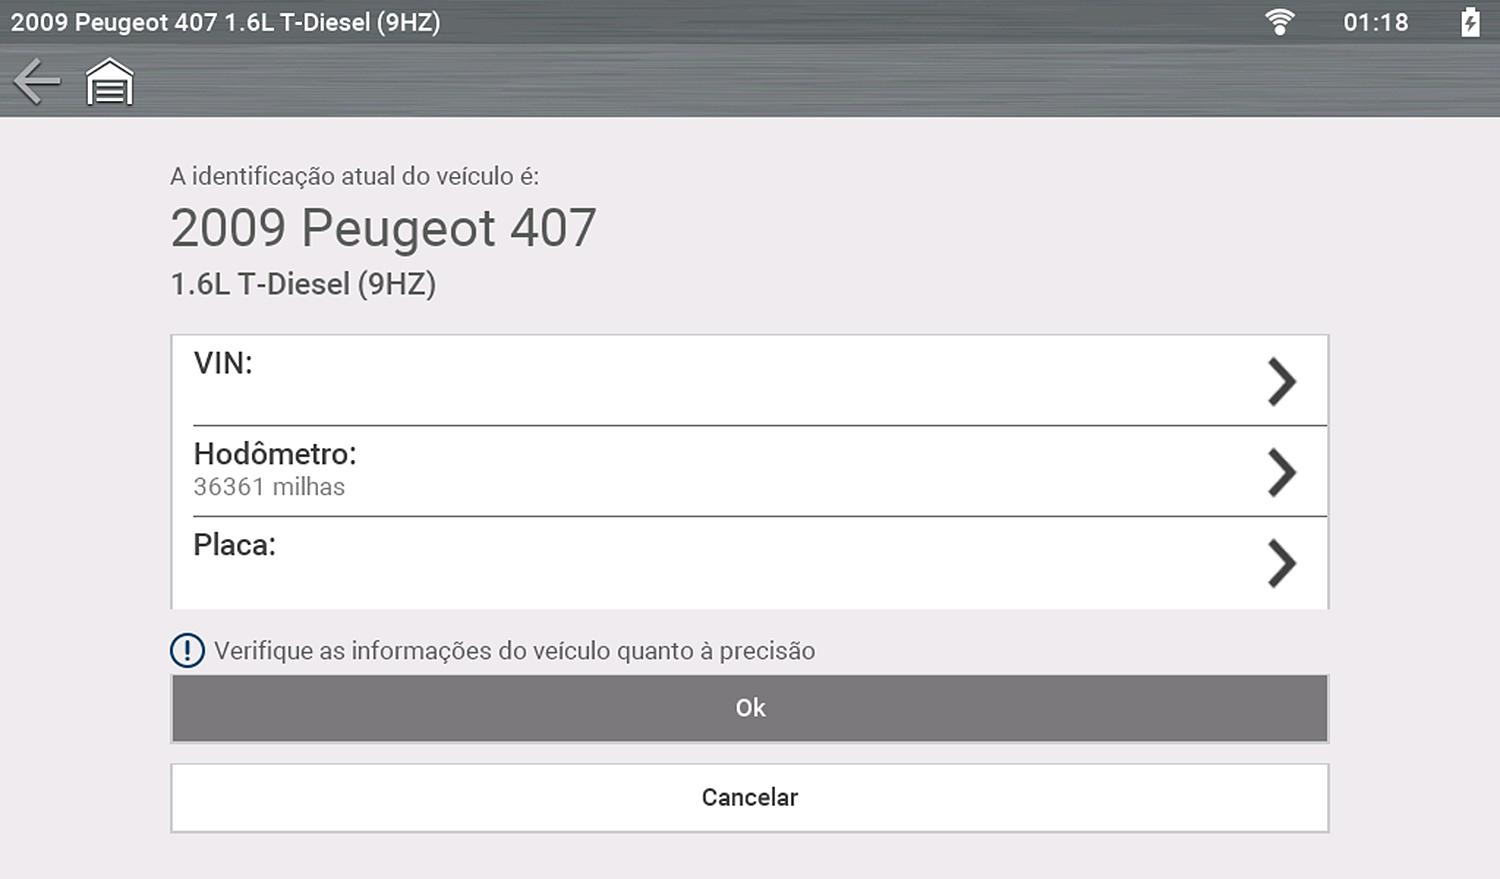Expand the VIN row chevron
The height and width of the screenshot is (879, 1500).
pos(1281,381)
